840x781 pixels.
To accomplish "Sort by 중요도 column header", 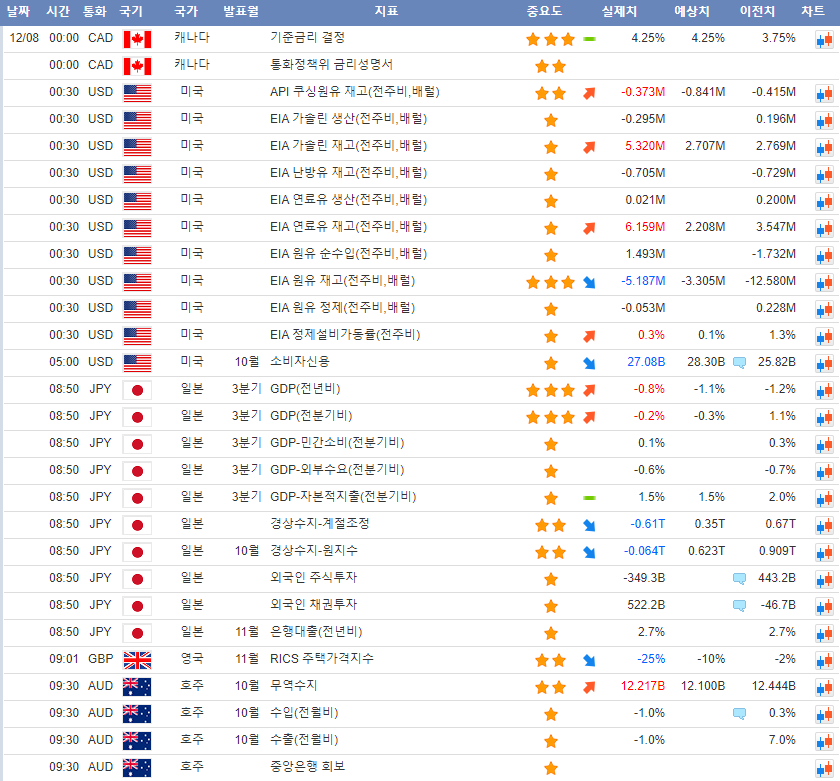I will [x=544, y=12].
